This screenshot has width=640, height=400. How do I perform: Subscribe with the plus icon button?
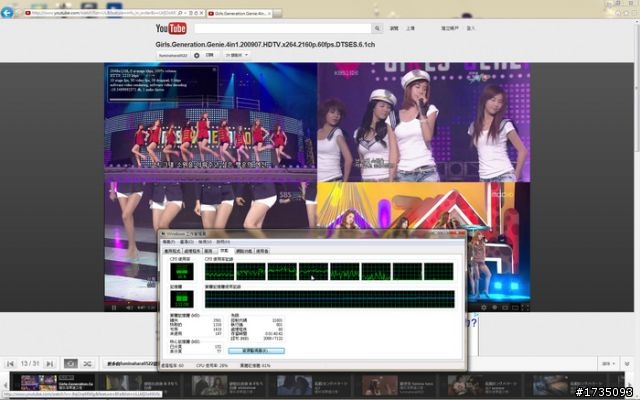197,55
